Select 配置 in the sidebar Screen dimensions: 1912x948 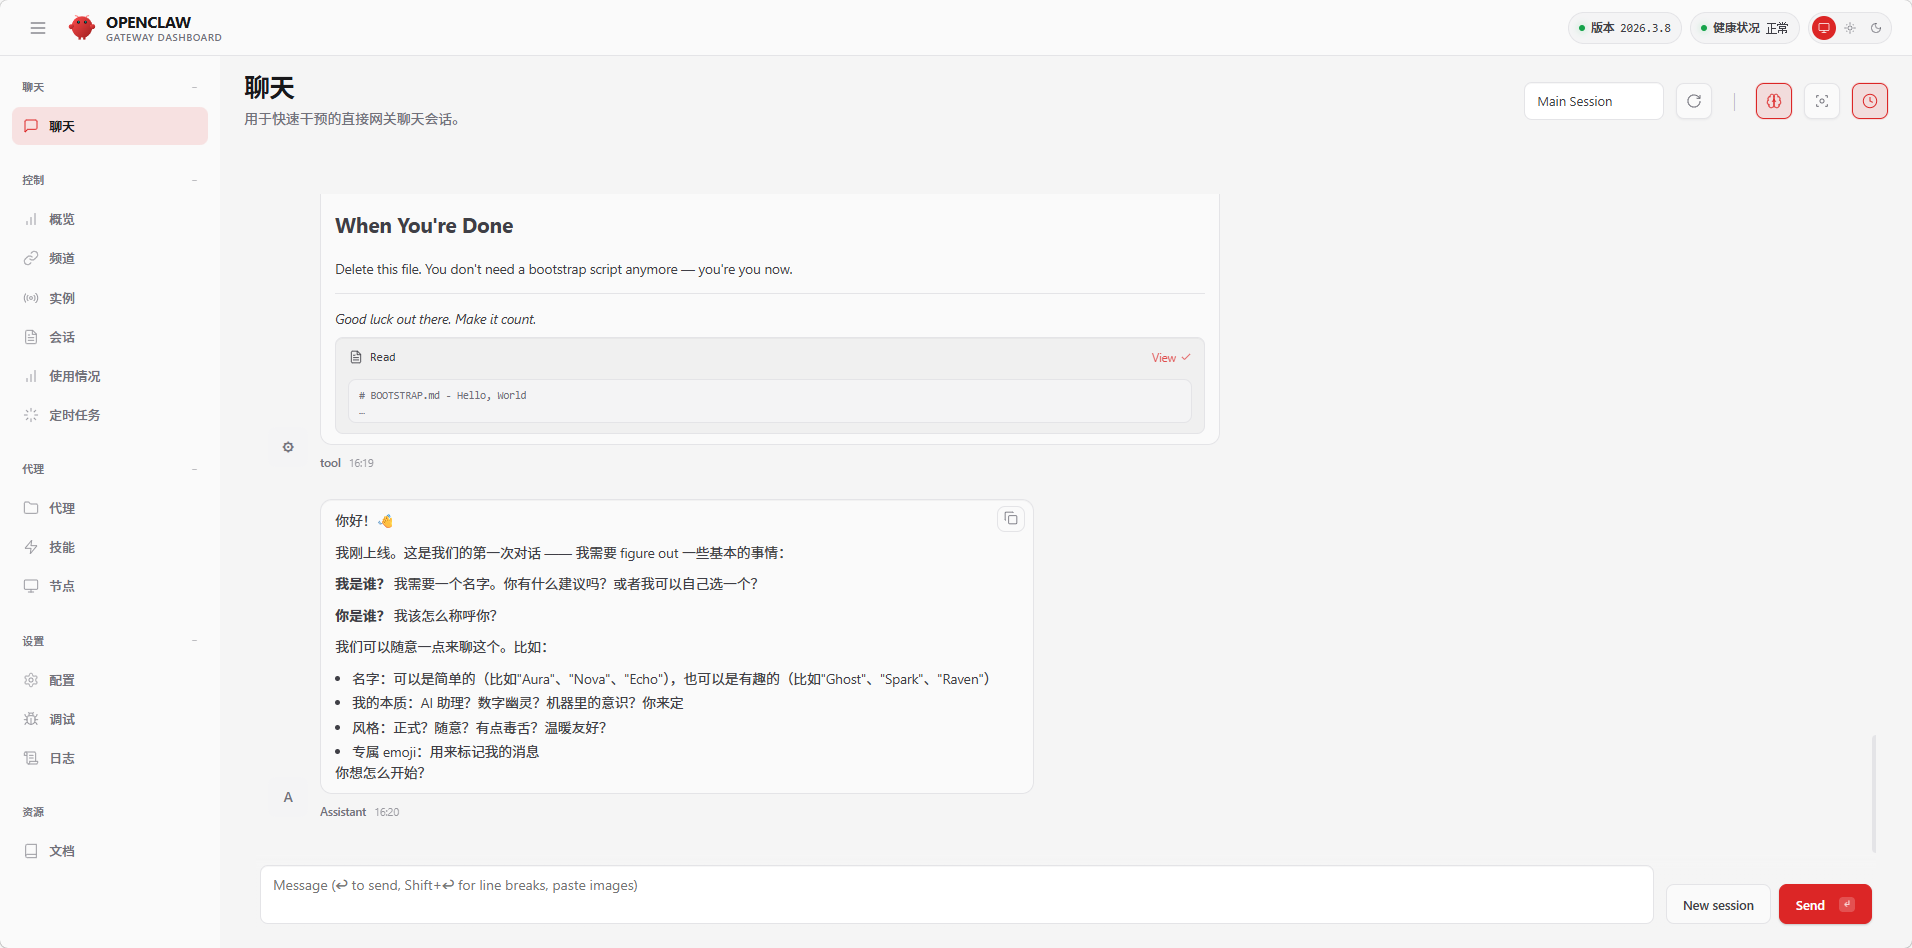click(x=62, y=680)
